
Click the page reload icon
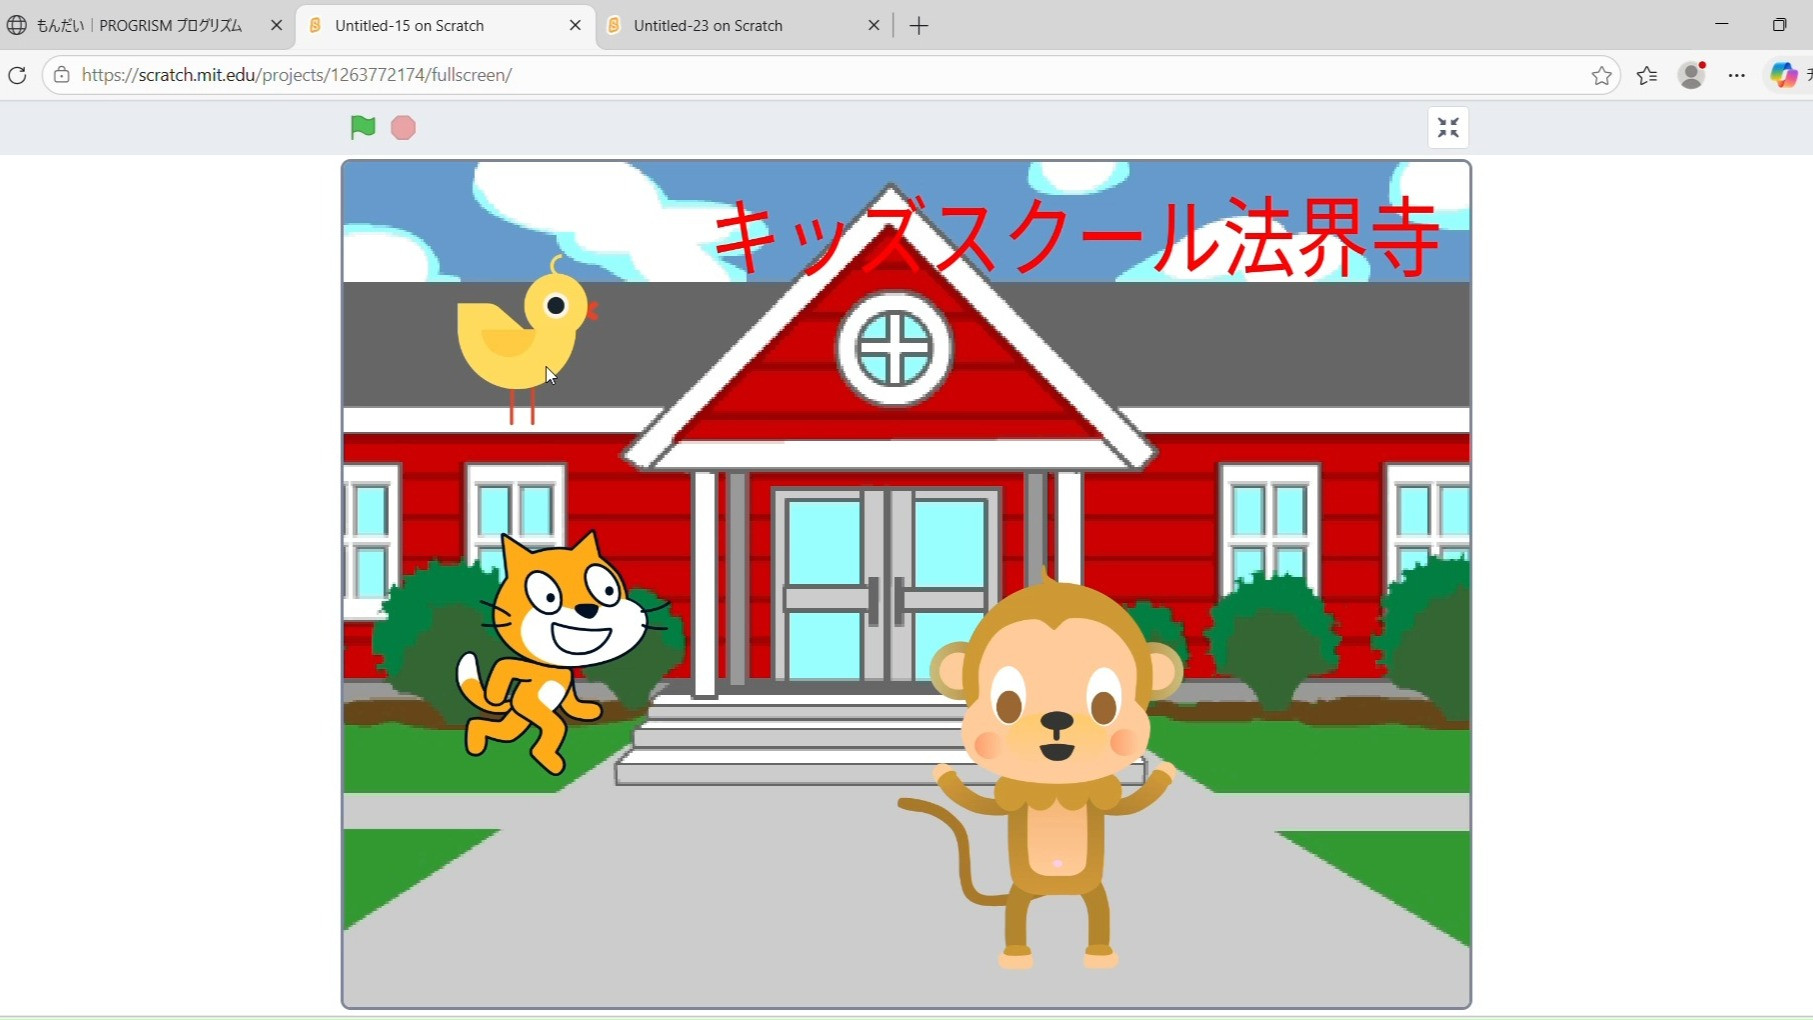coord(17,75)
